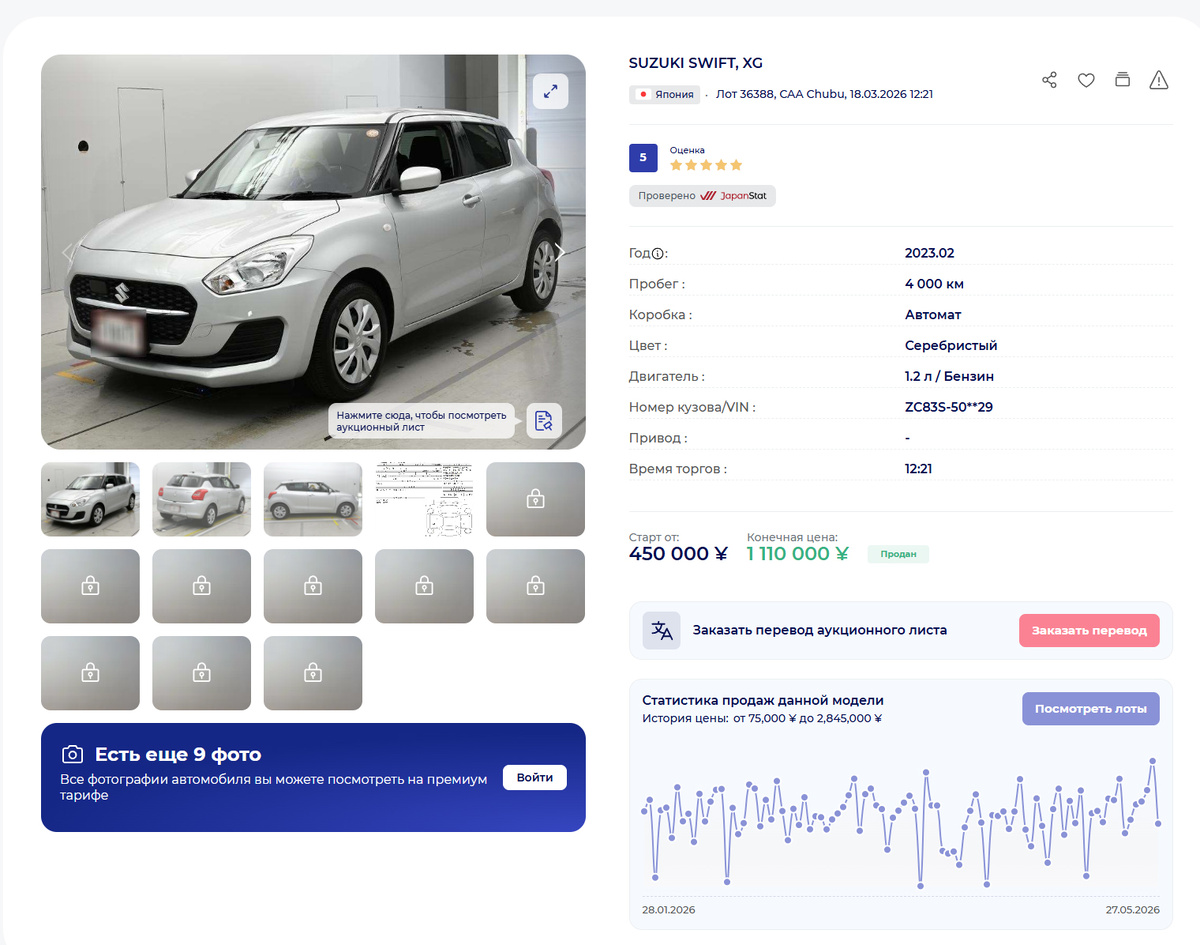Click price history range text
The height and width of the screenshot is (945, 1200).
tap(762, 718)
